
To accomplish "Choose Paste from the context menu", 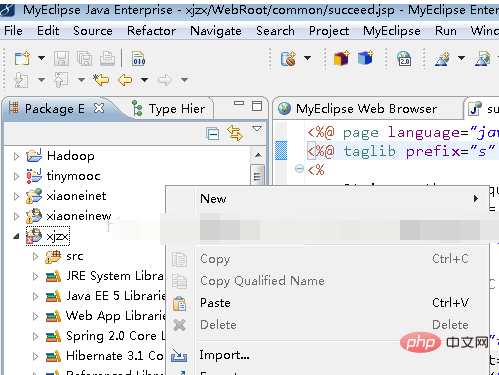I will click(342, 303).
